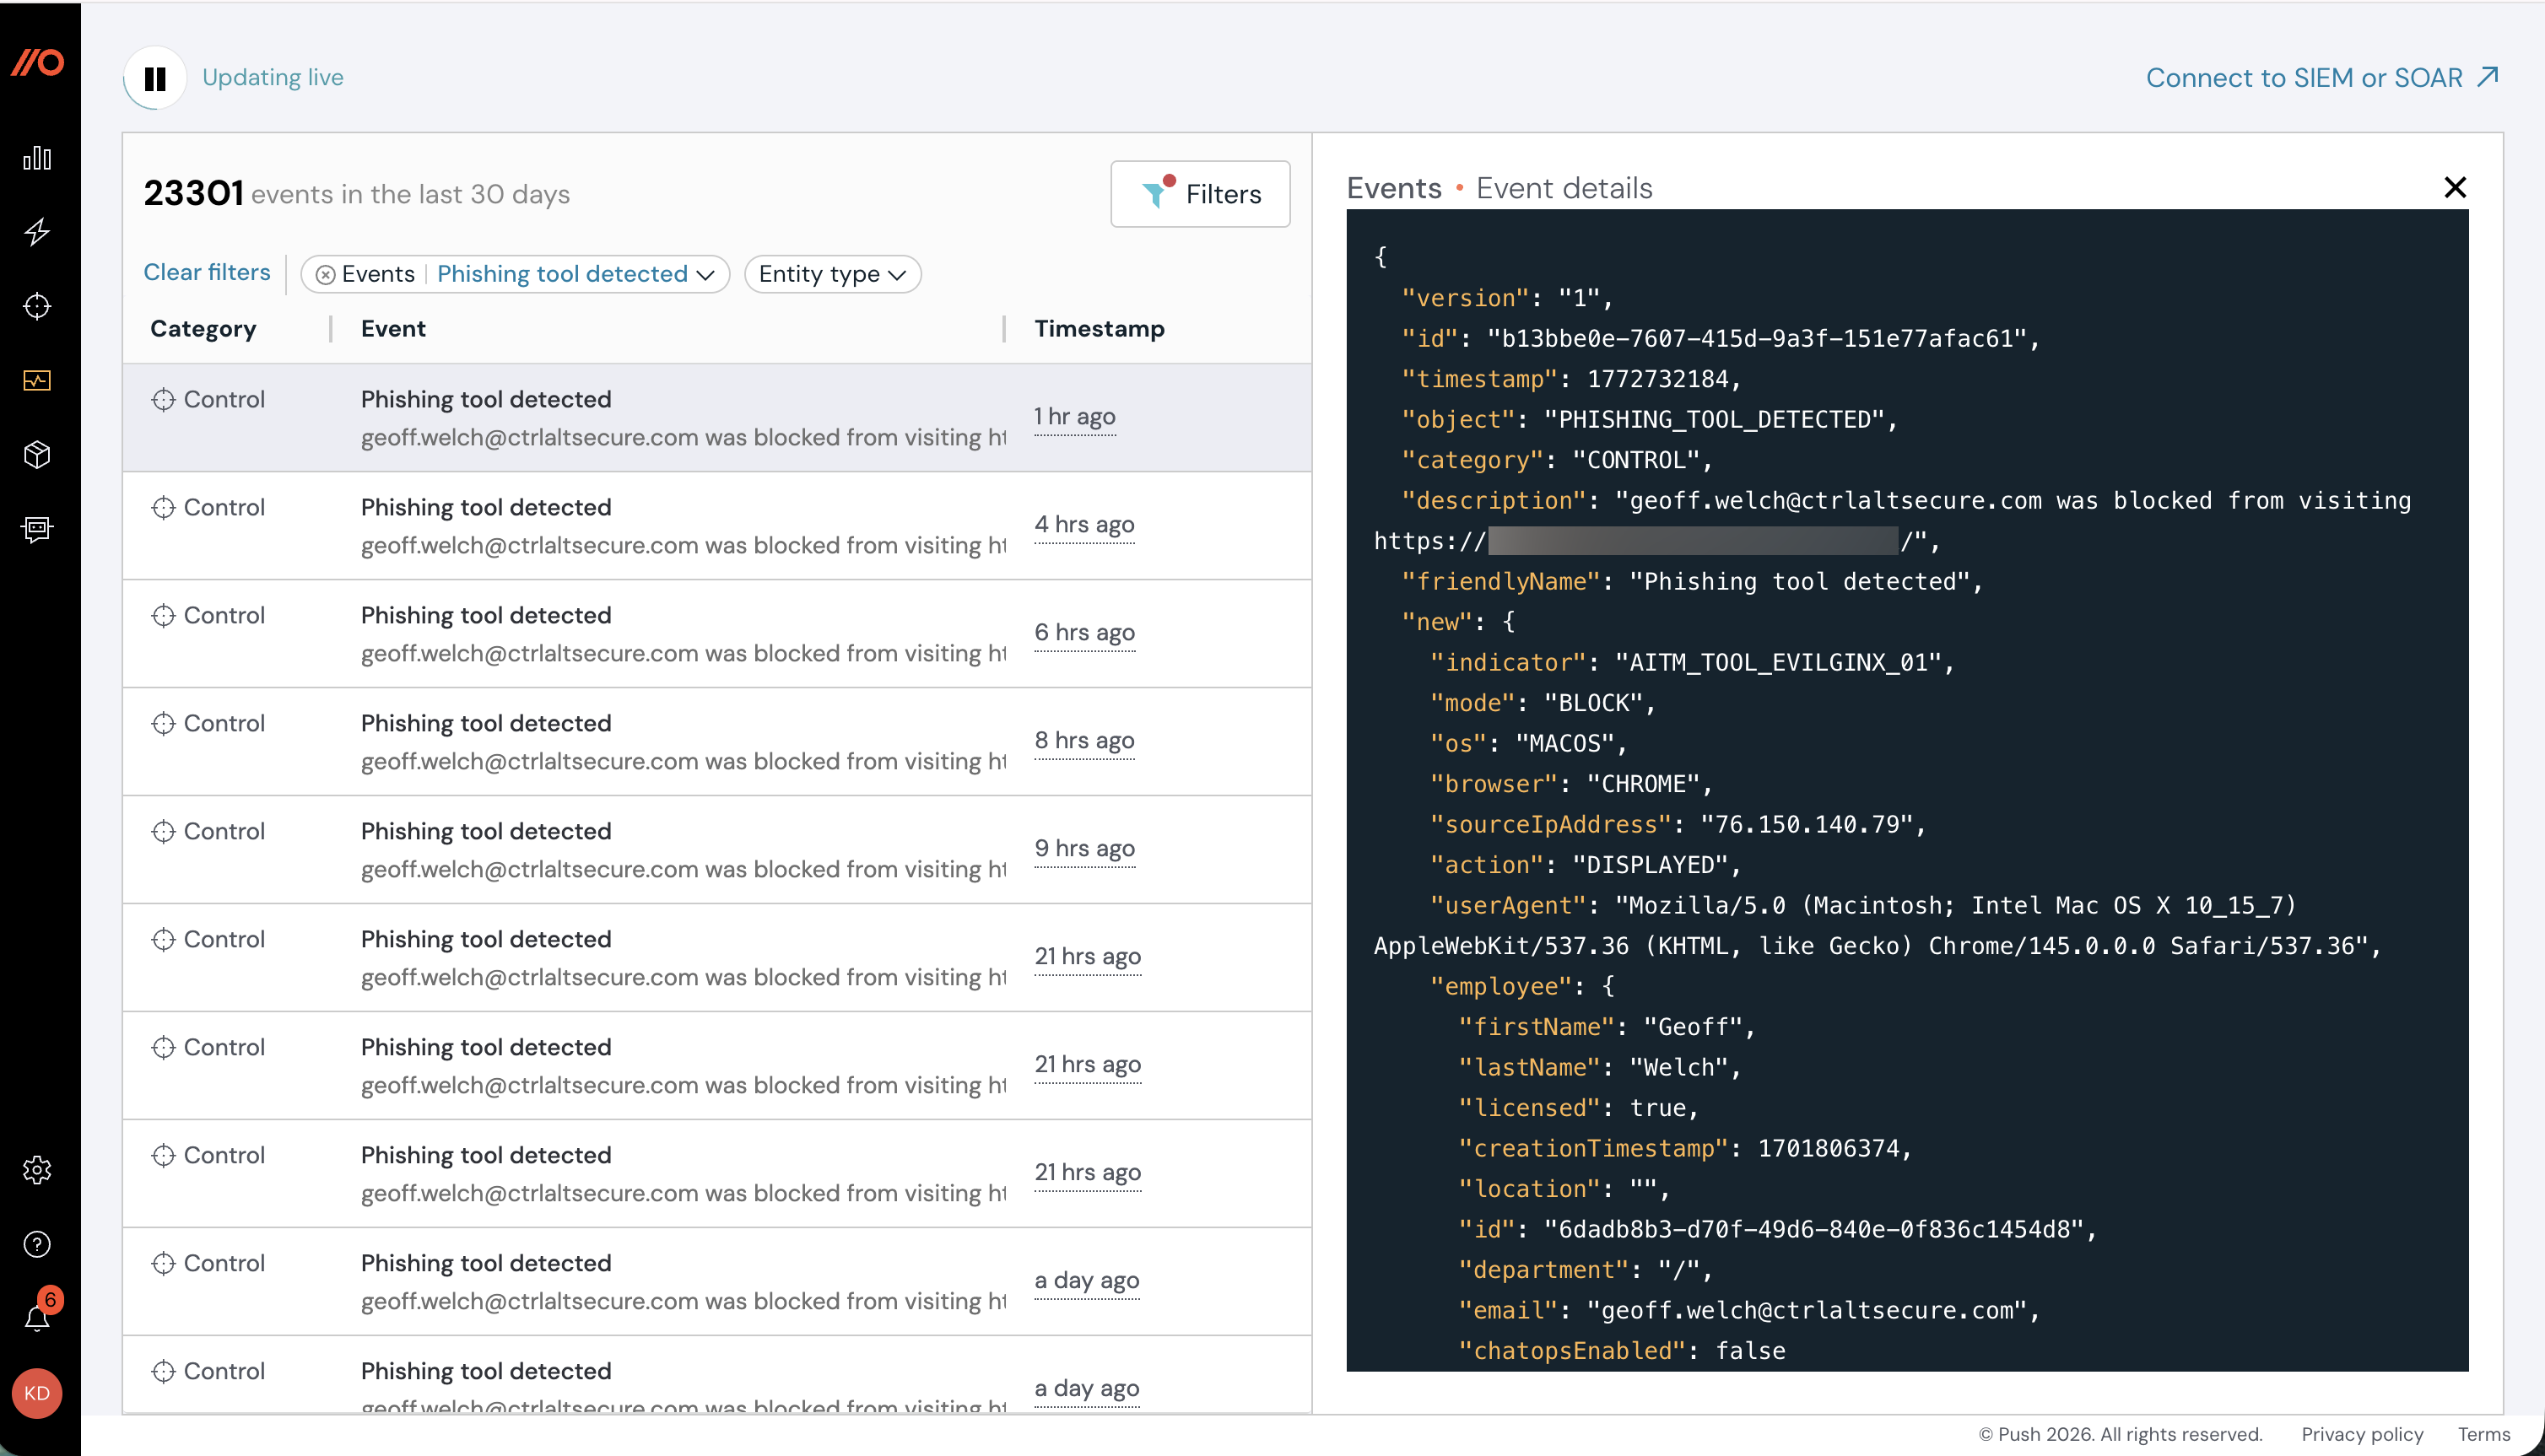Open the Help menu

tap(37, 1243)
